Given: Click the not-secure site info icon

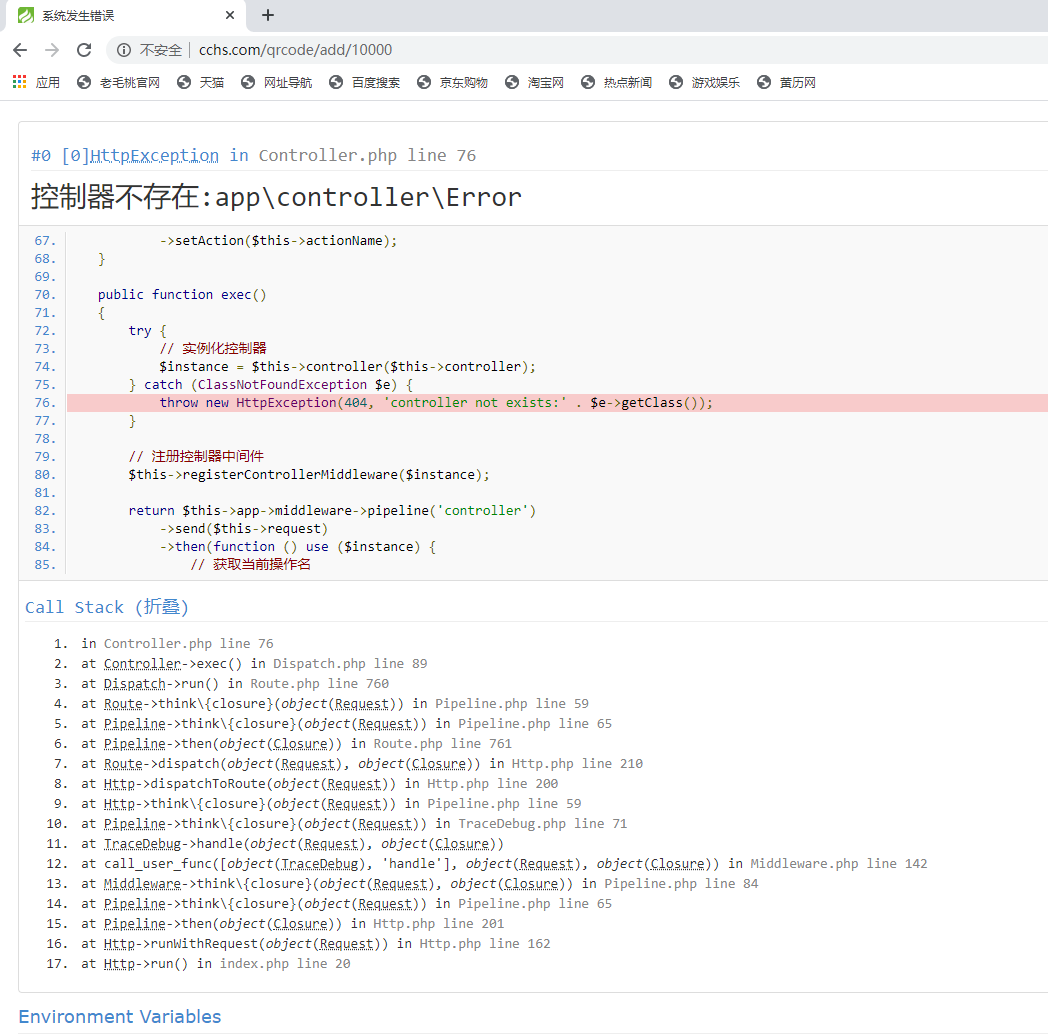Looking at the screenshot, I should click(124, 50).
